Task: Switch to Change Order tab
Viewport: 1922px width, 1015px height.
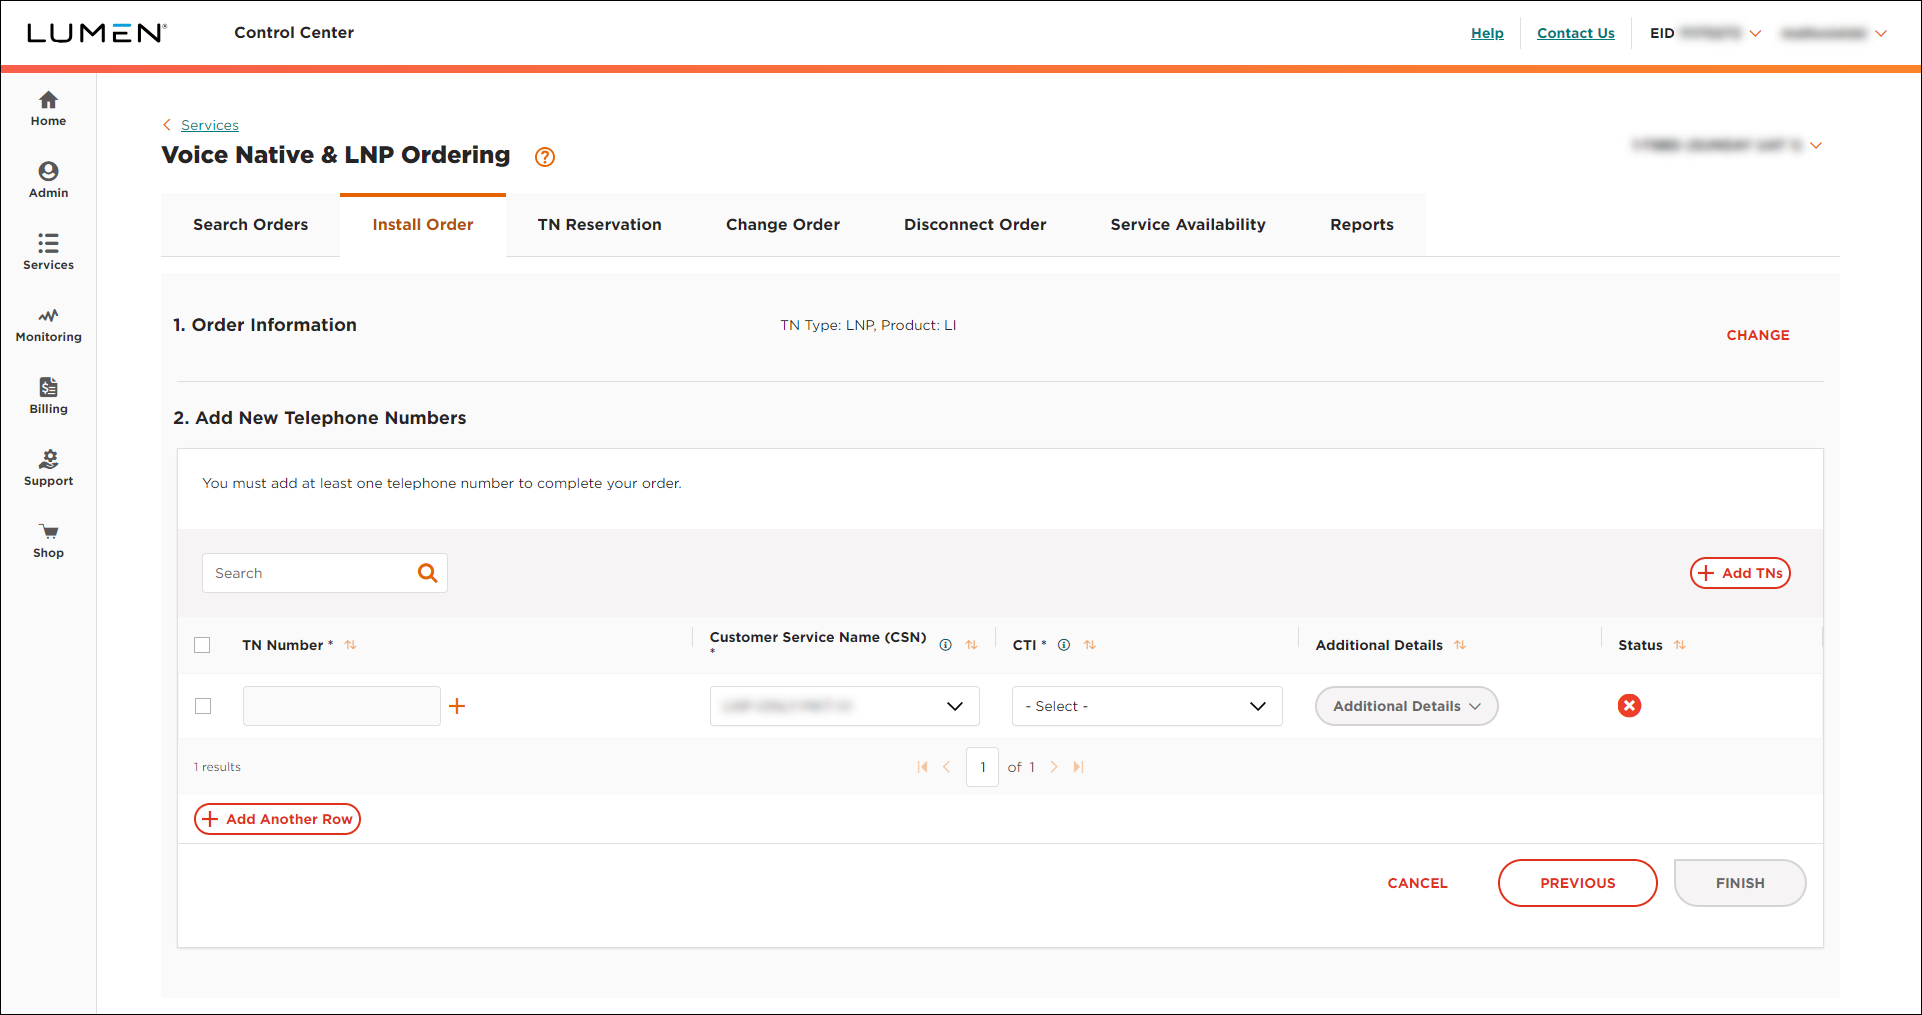Action: (783, 225)
